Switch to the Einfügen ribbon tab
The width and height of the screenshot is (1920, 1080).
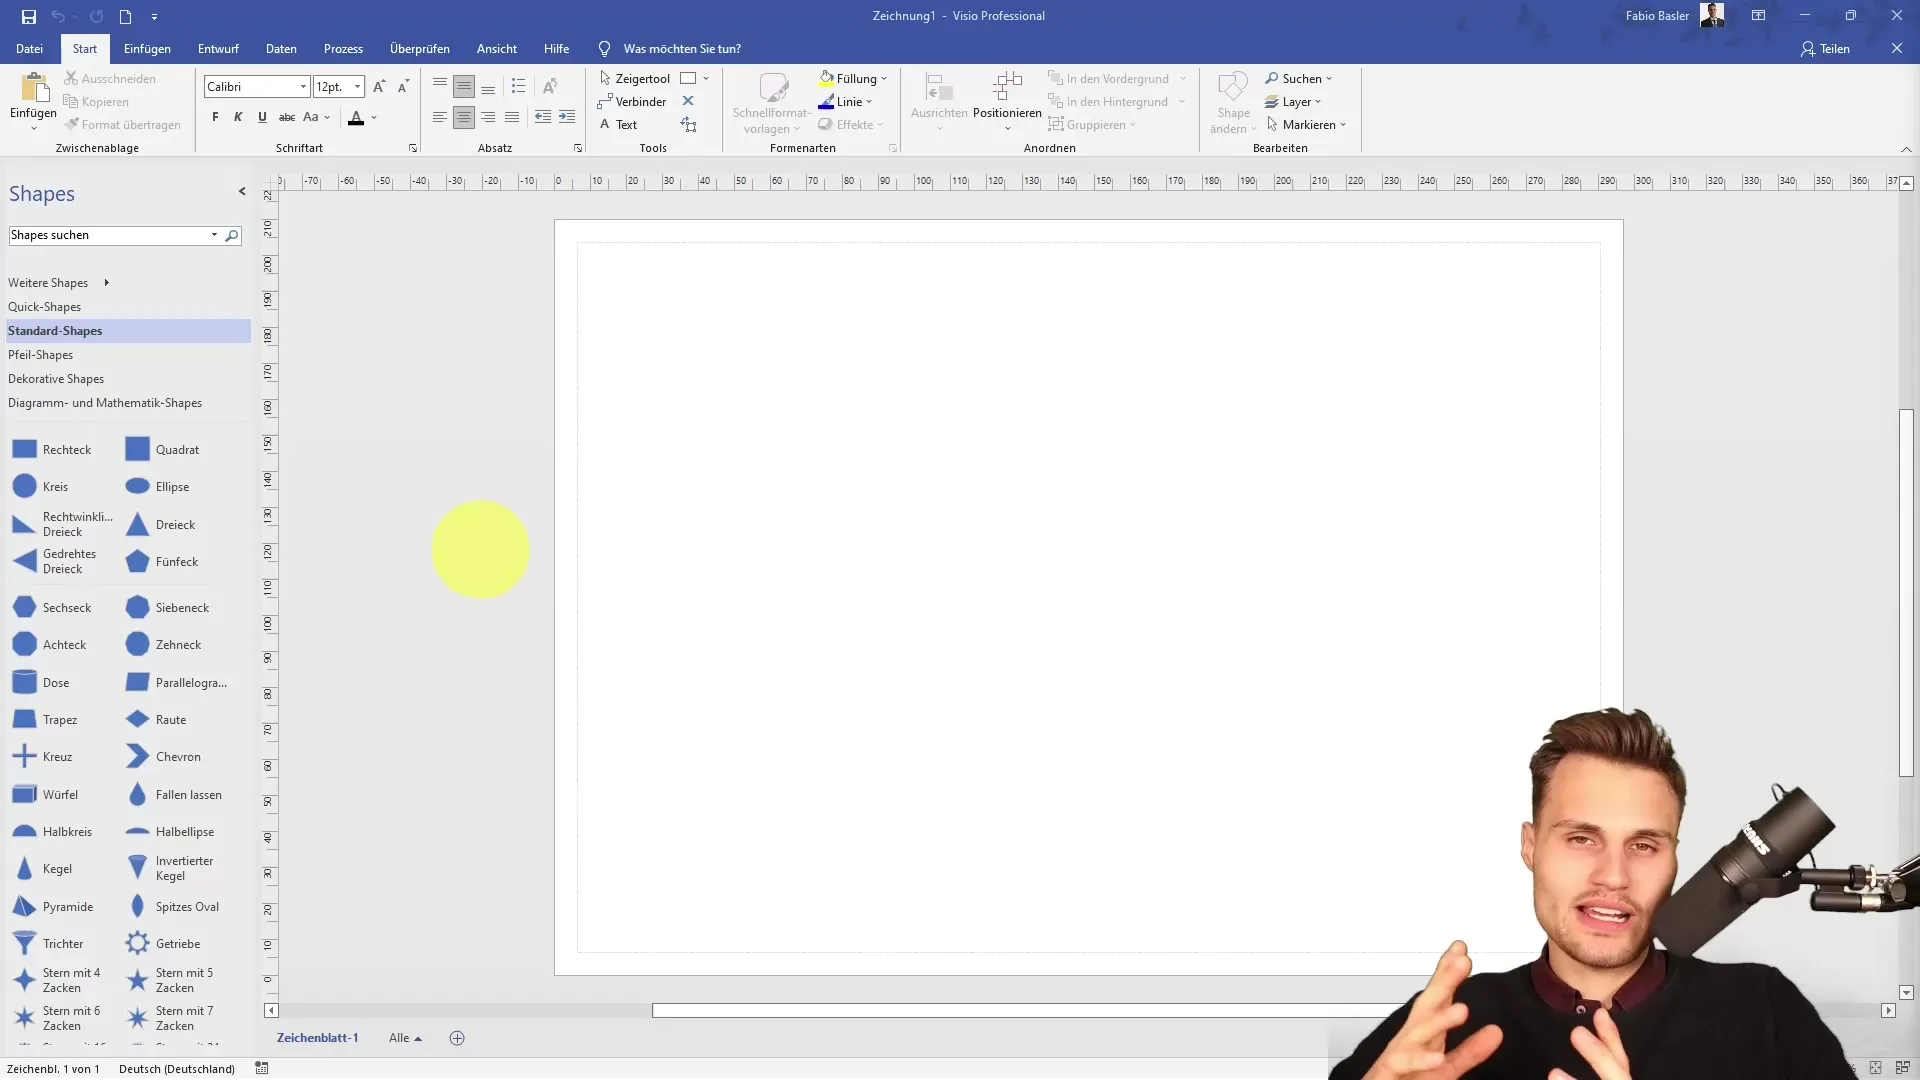coord(147,48)
